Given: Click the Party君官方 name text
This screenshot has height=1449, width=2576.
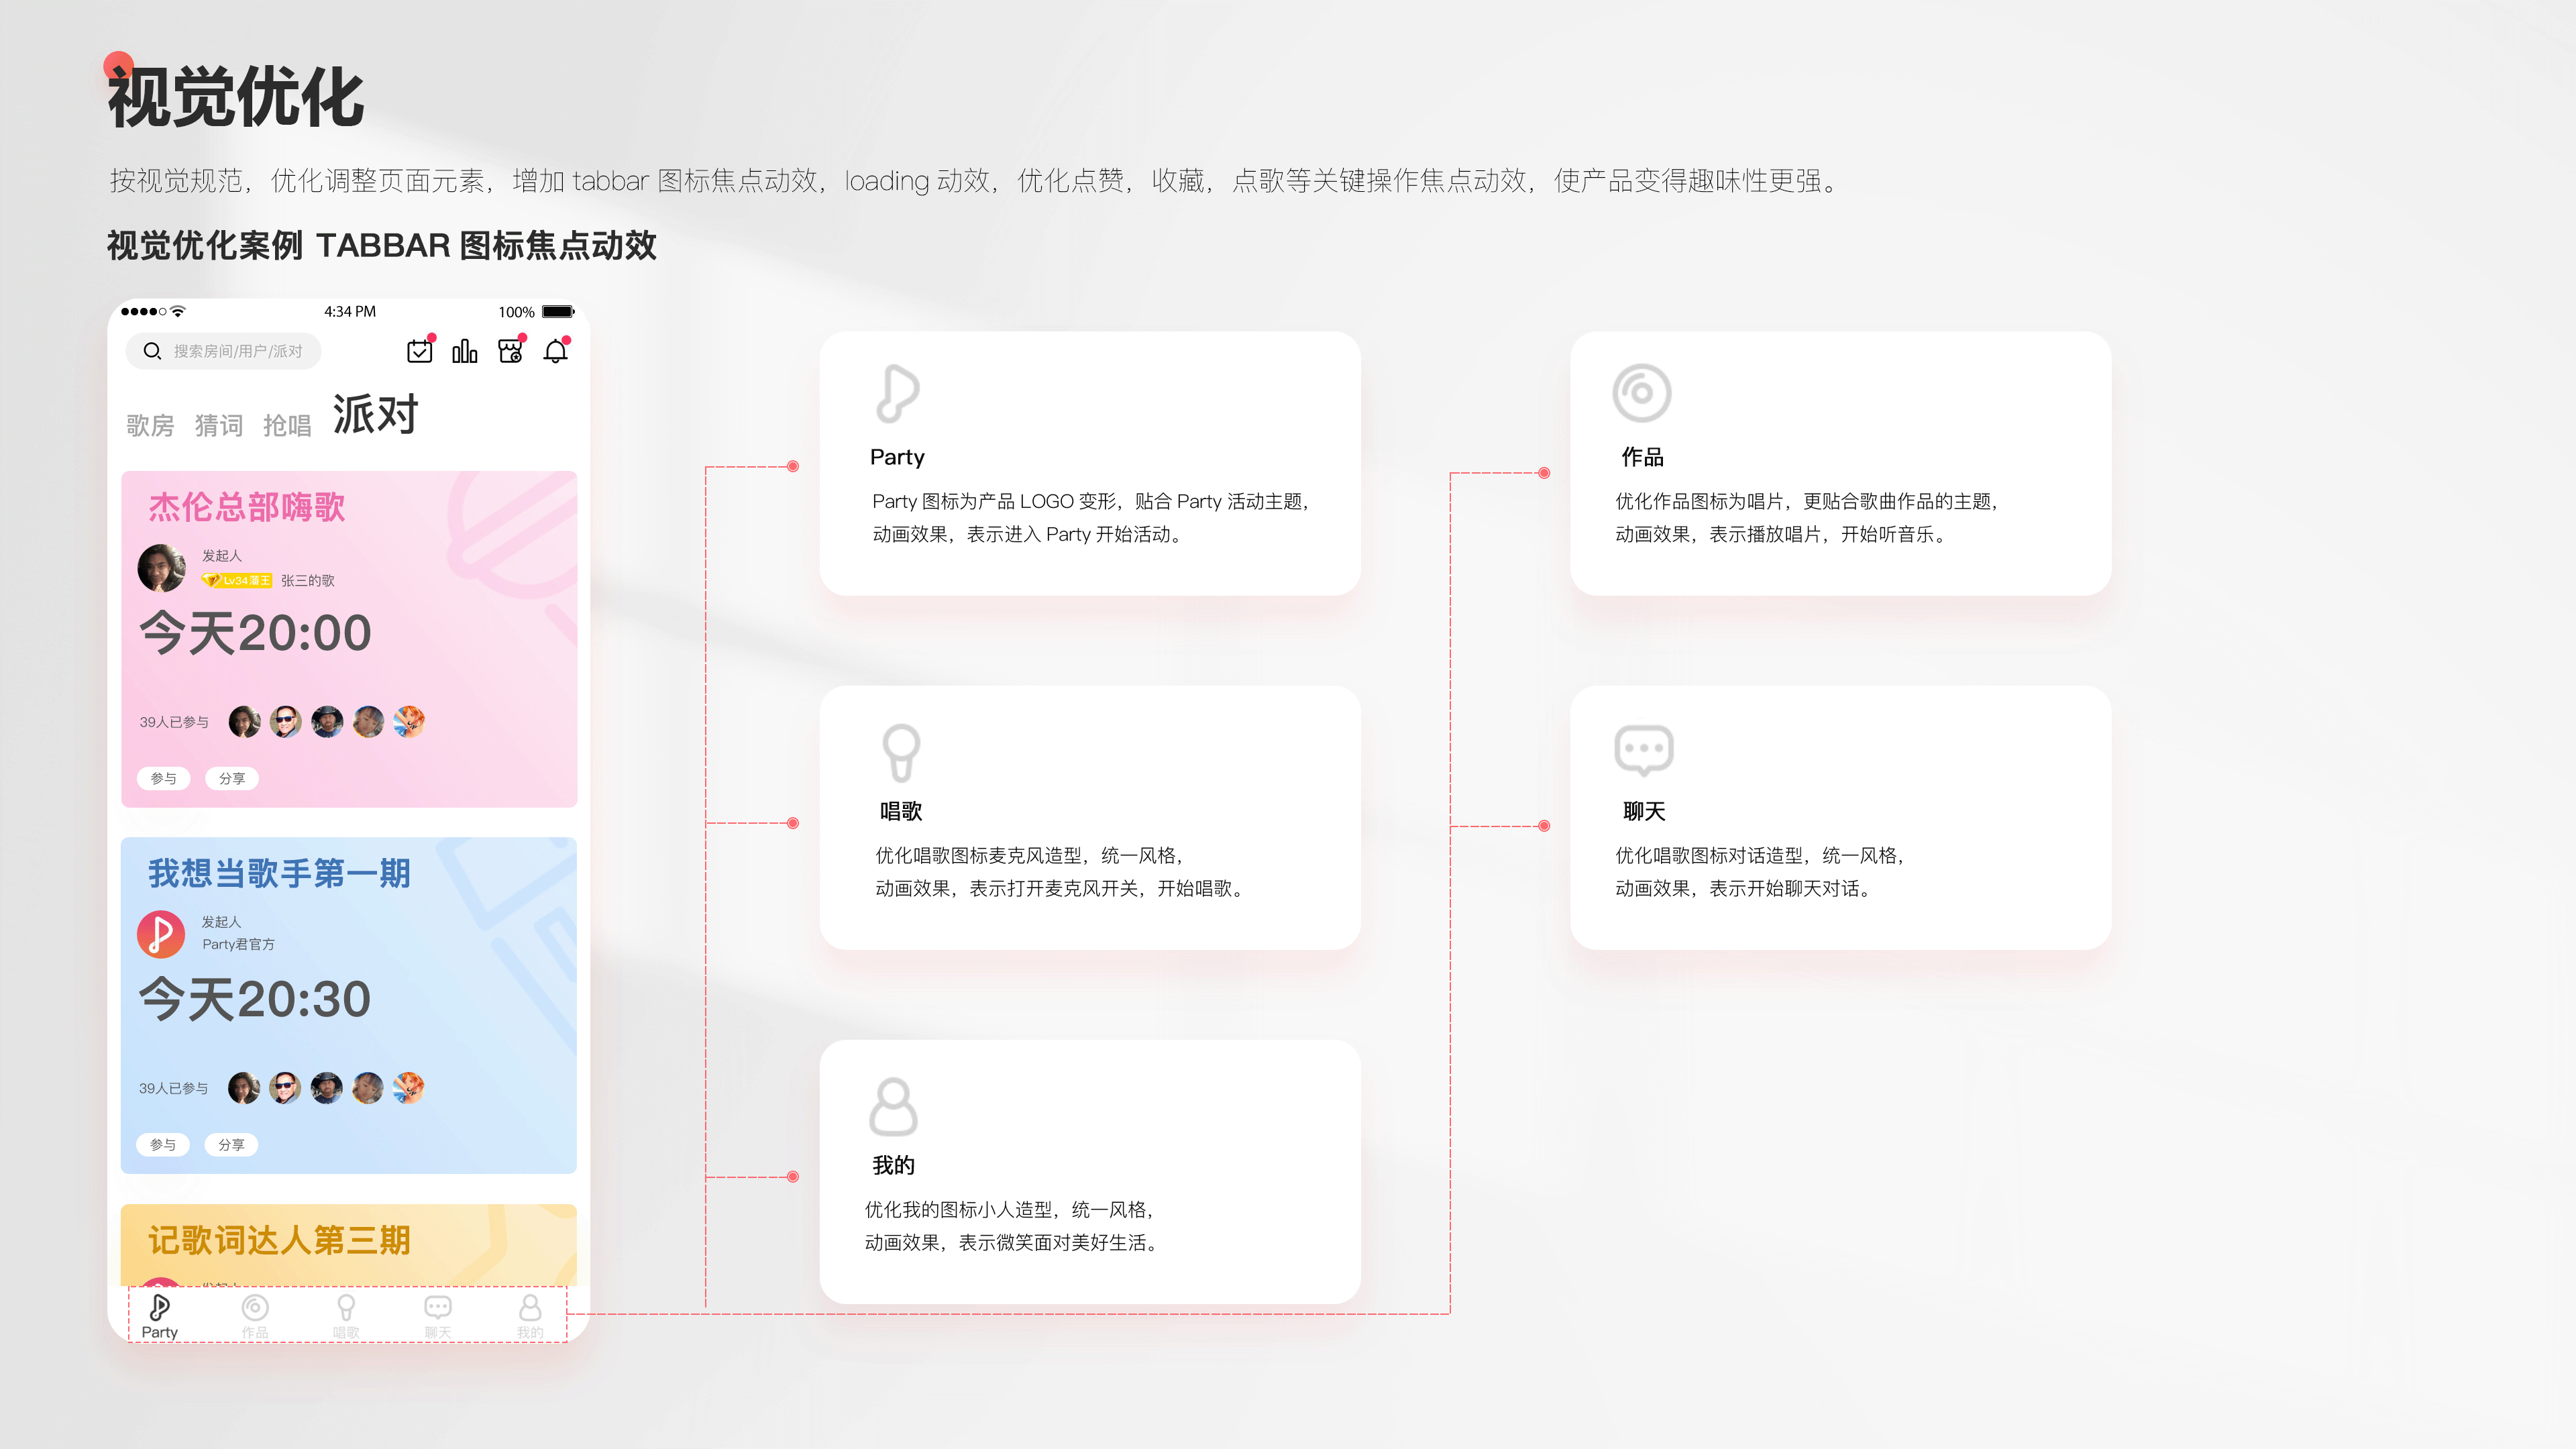Looking at the screenshot, I should [238, 944].
